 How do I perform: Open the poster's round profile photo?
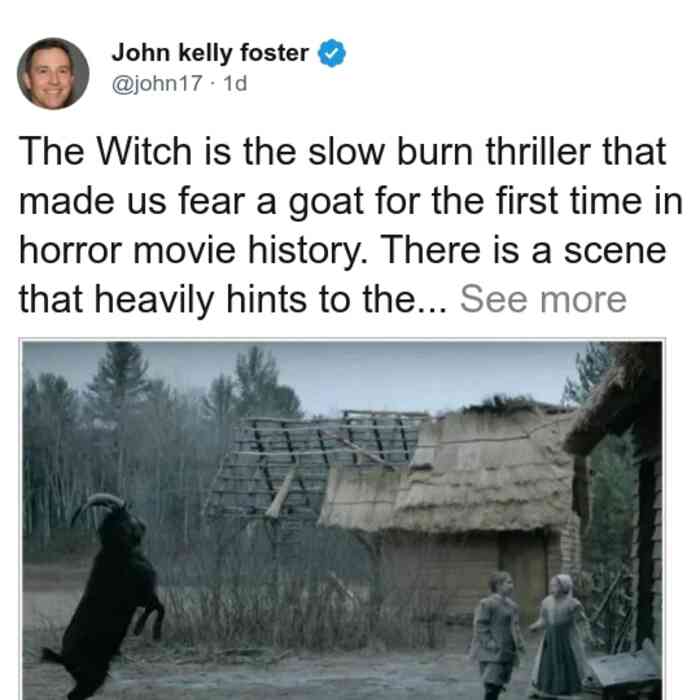[53, 74]
